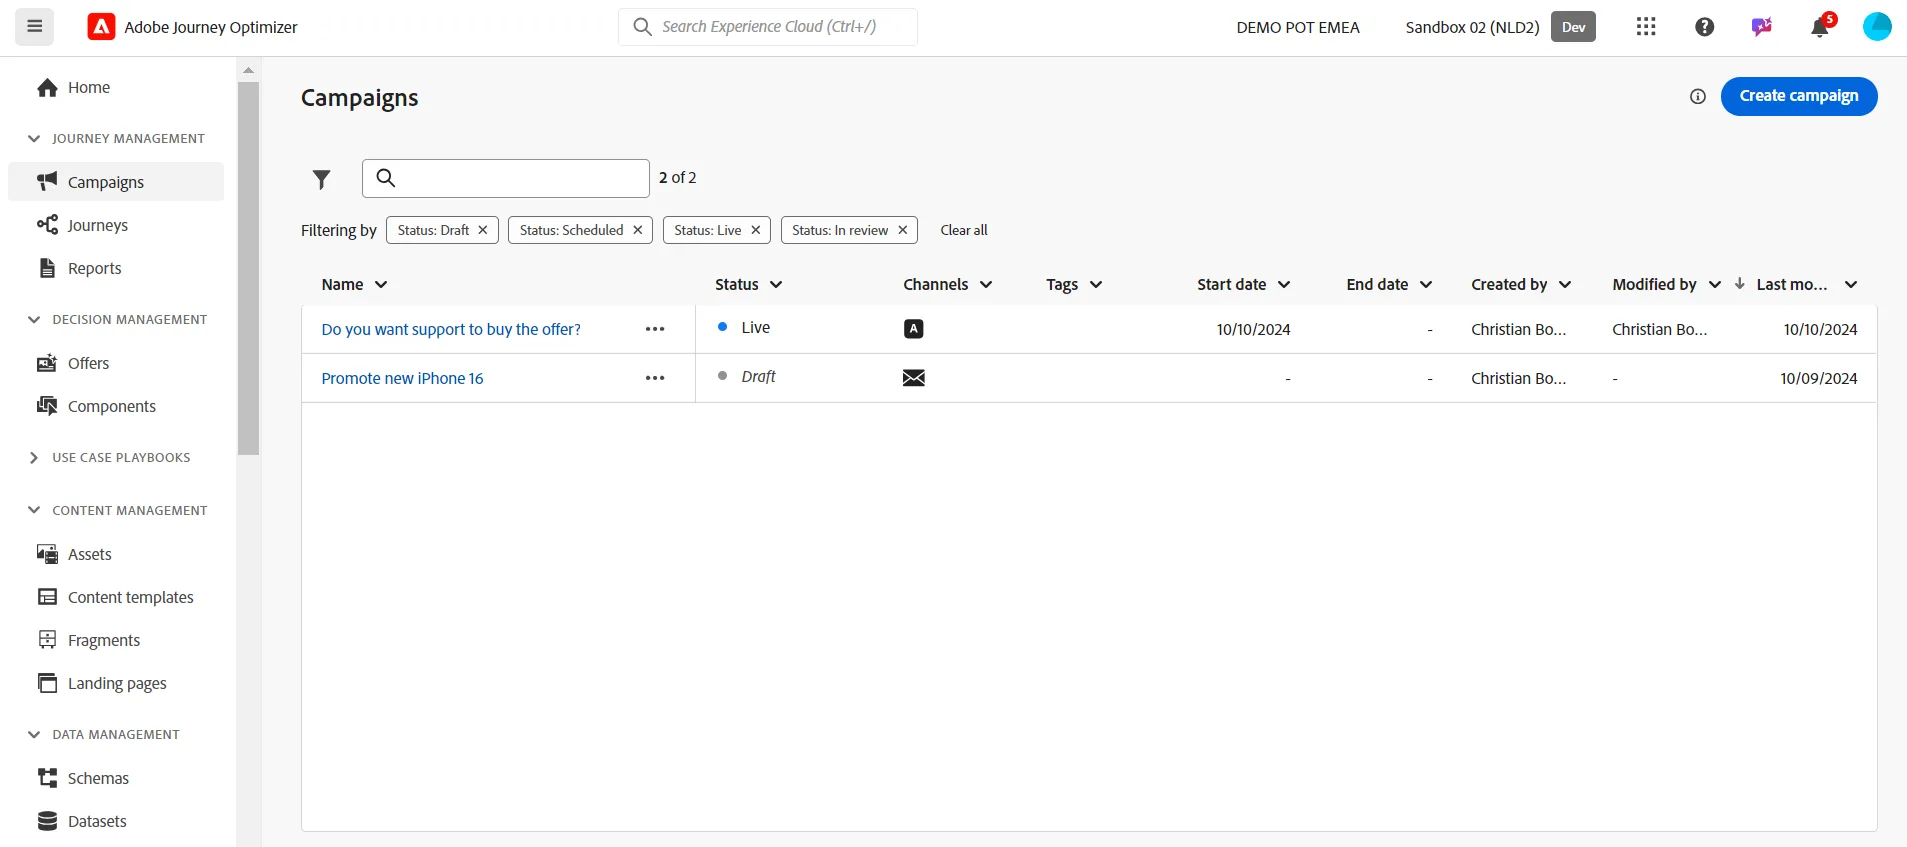Image resolution: width=1907 pixels, height=847 pixels.
Task: Open the Status column dropdown
Action: tap(776, 285)
